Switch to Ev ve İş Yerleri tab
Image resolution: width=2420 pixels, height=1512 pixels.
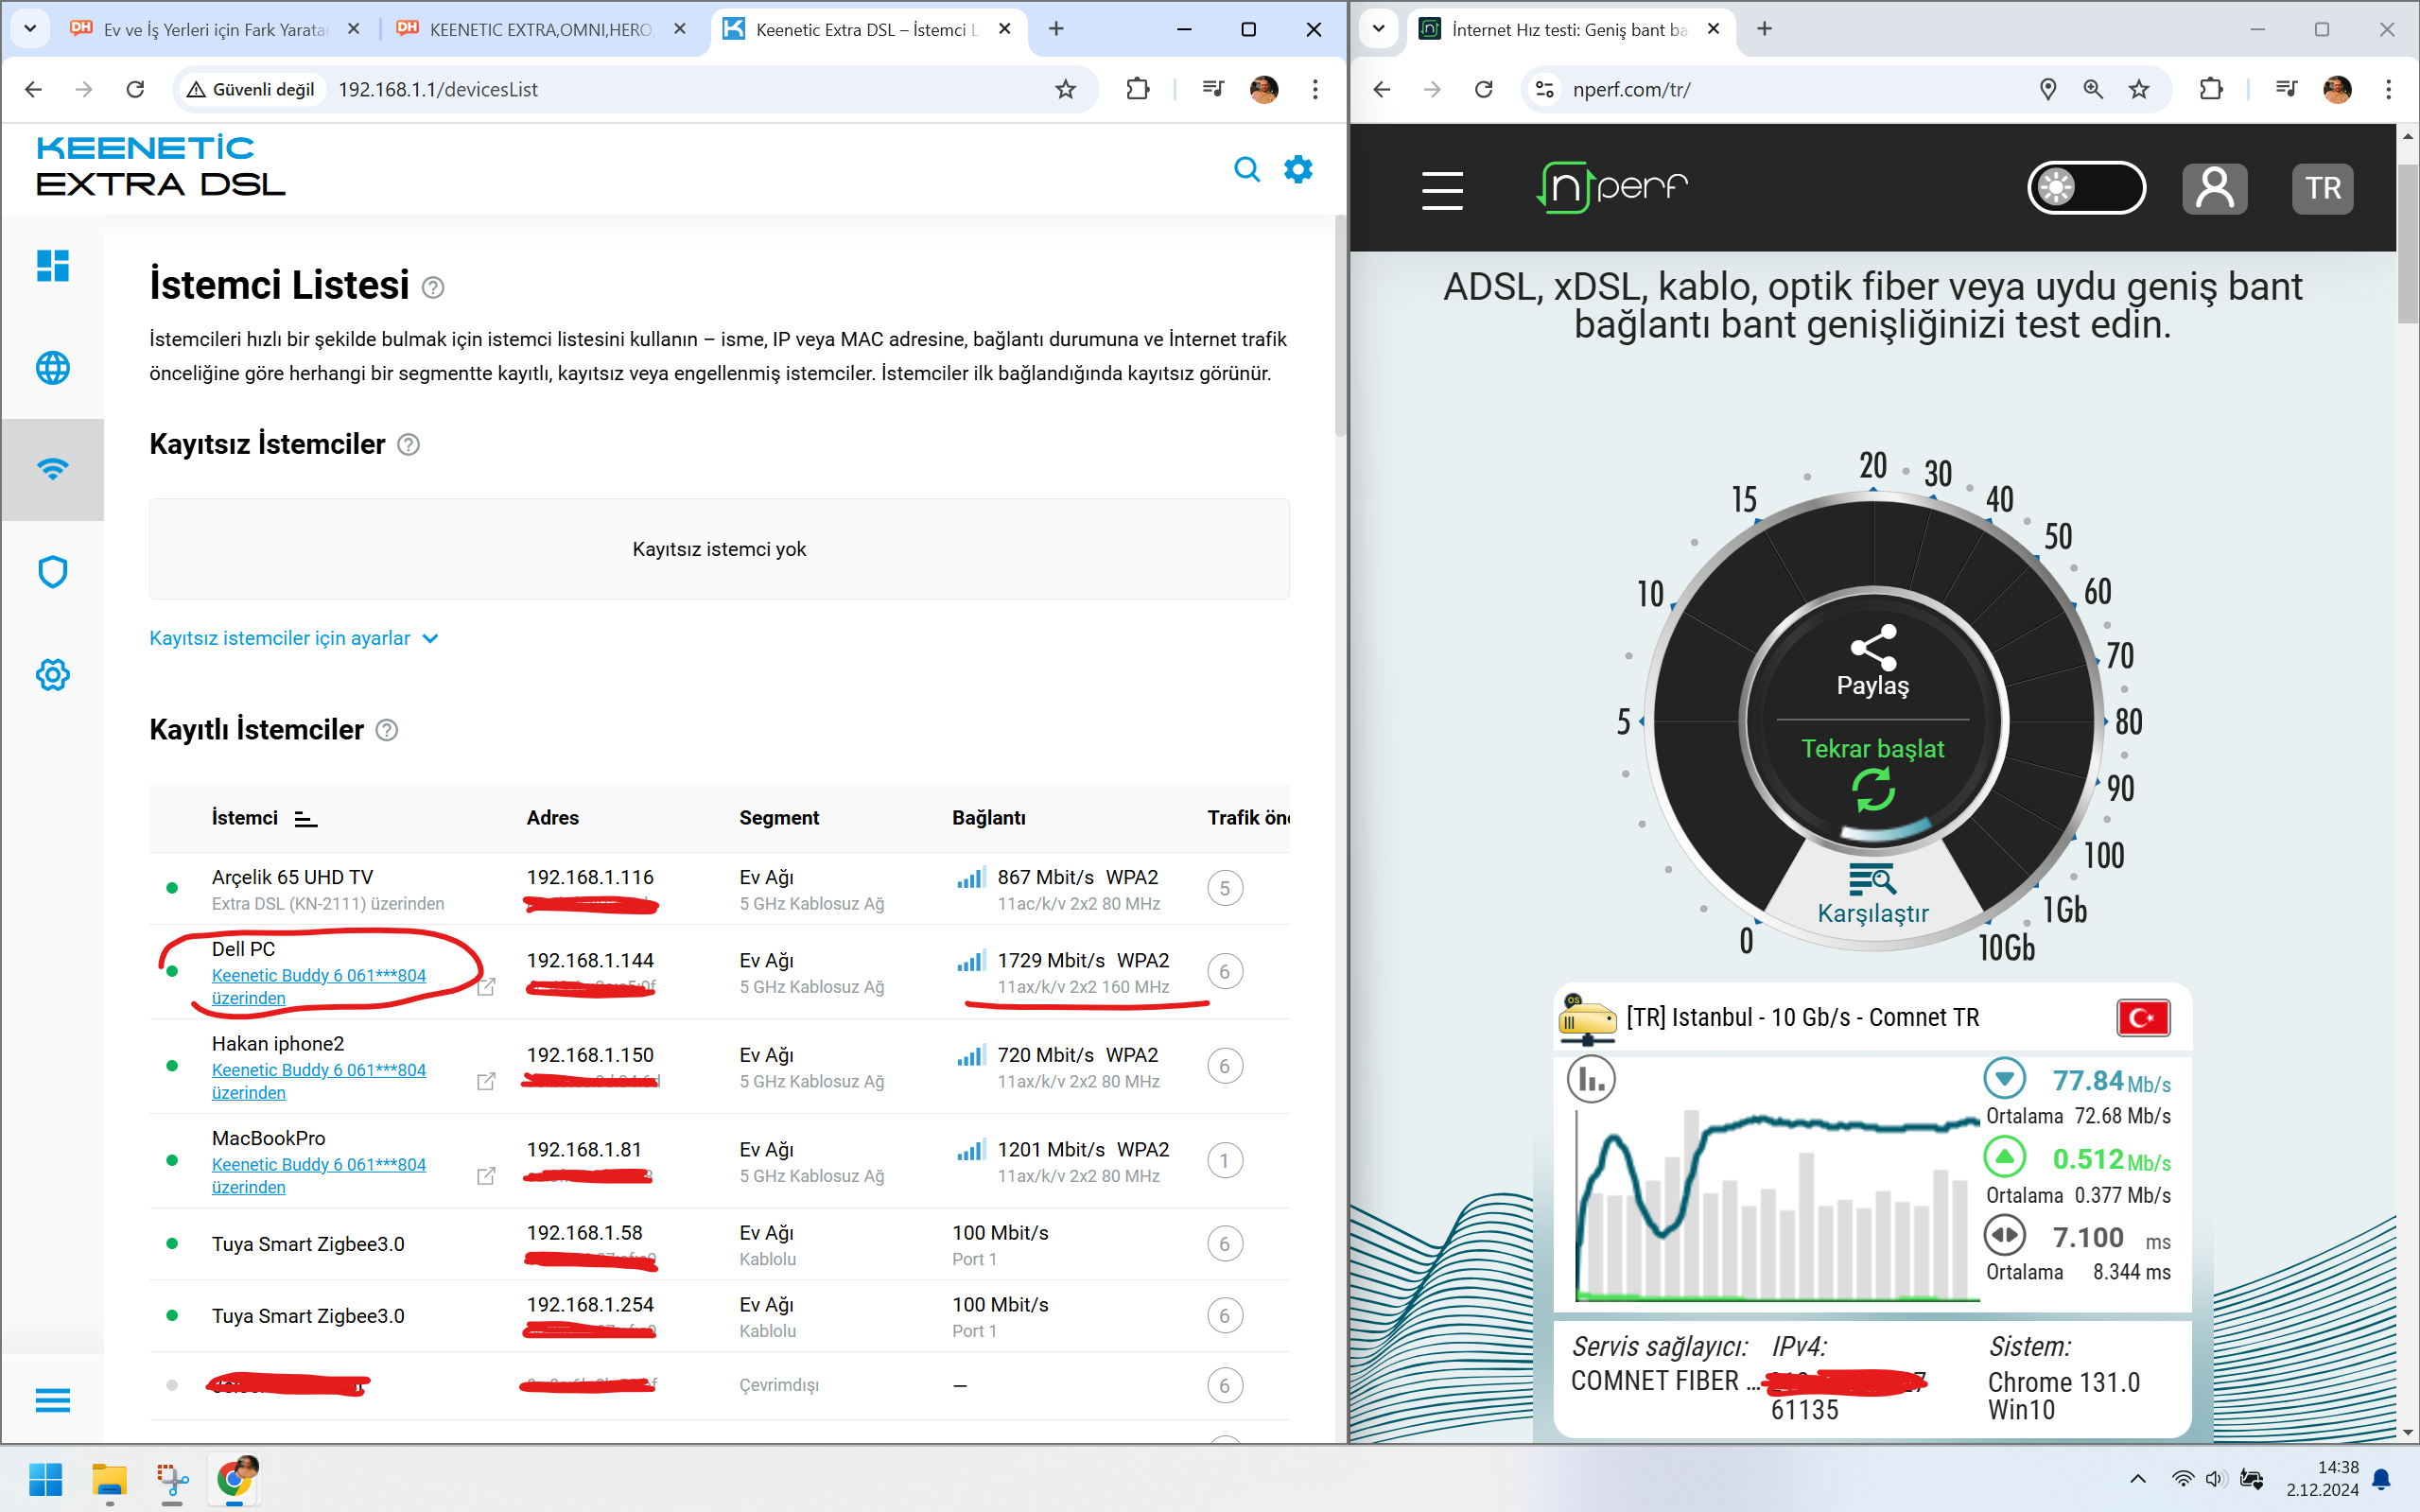[x=213, y=29]
